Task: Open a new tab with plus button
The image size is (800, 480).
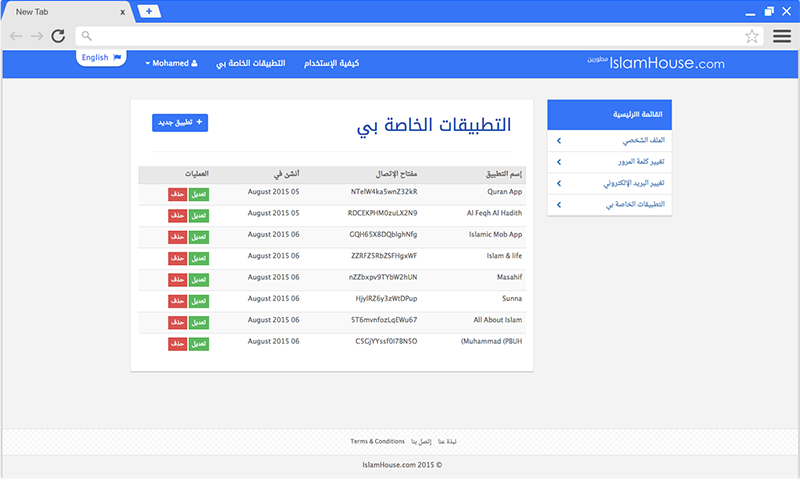Action: [148, 11]
